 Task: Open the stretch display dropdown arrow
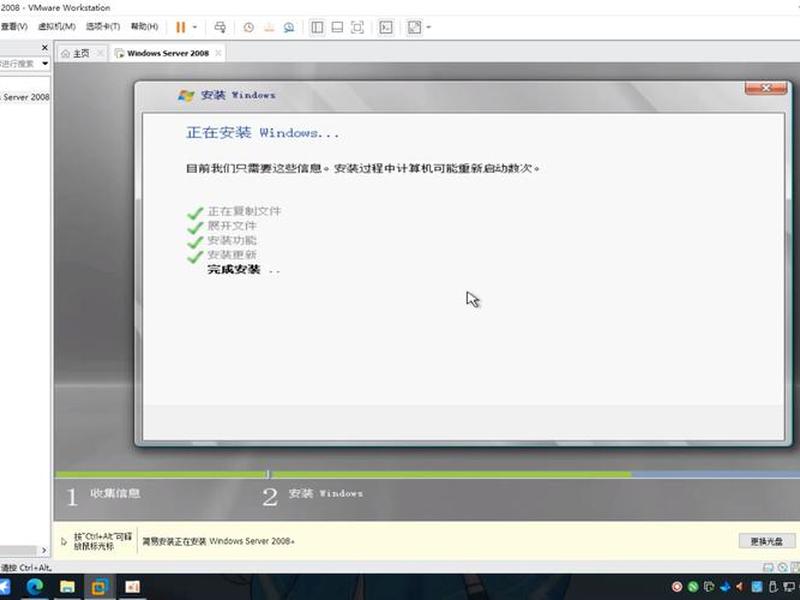tap(429, 27)
